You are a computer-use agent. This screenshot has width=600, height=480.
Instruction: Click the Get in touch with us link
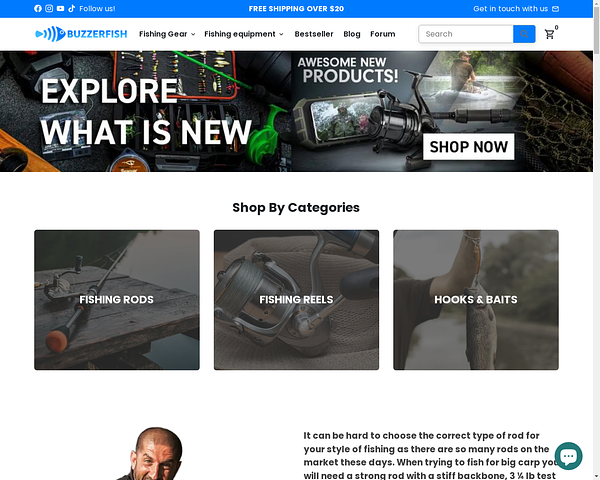[x=510, y=9]
